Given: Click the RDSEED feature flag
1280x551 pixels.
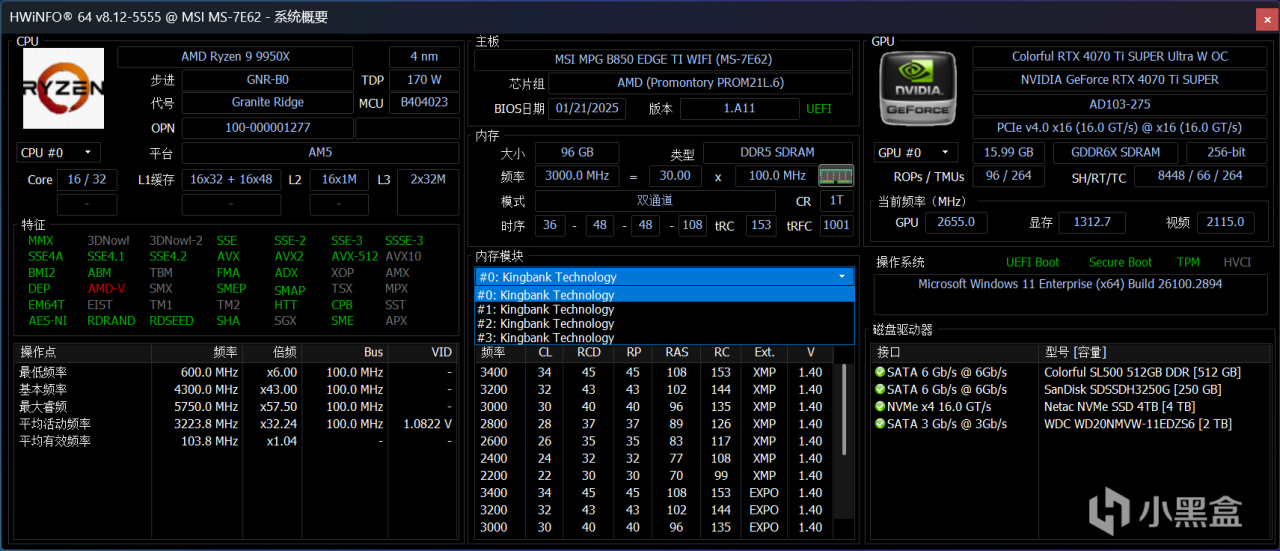Looking at the screenshot, I should click(172, 320).
